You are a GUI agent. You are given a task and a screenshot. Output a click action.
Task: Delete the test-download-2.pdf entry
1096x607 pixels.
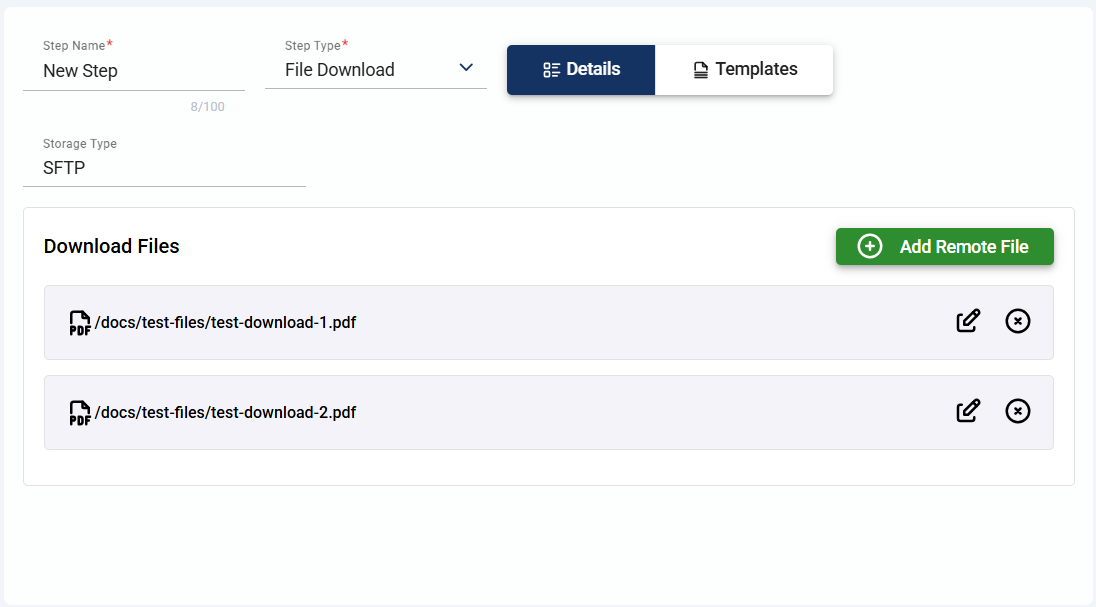pyautogui.click(x=1017, y=411)
